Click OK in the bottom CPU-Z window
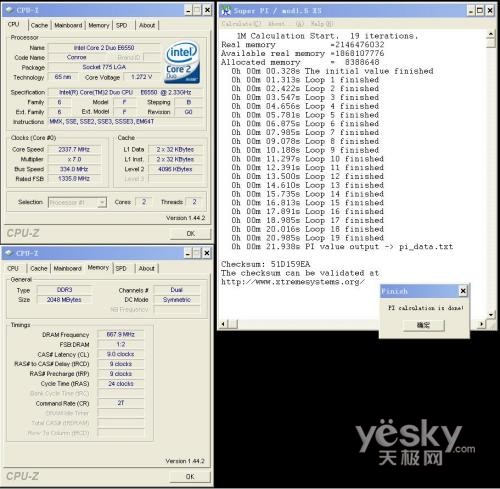Viewport: 500px width, 489px height. point(190,476)
